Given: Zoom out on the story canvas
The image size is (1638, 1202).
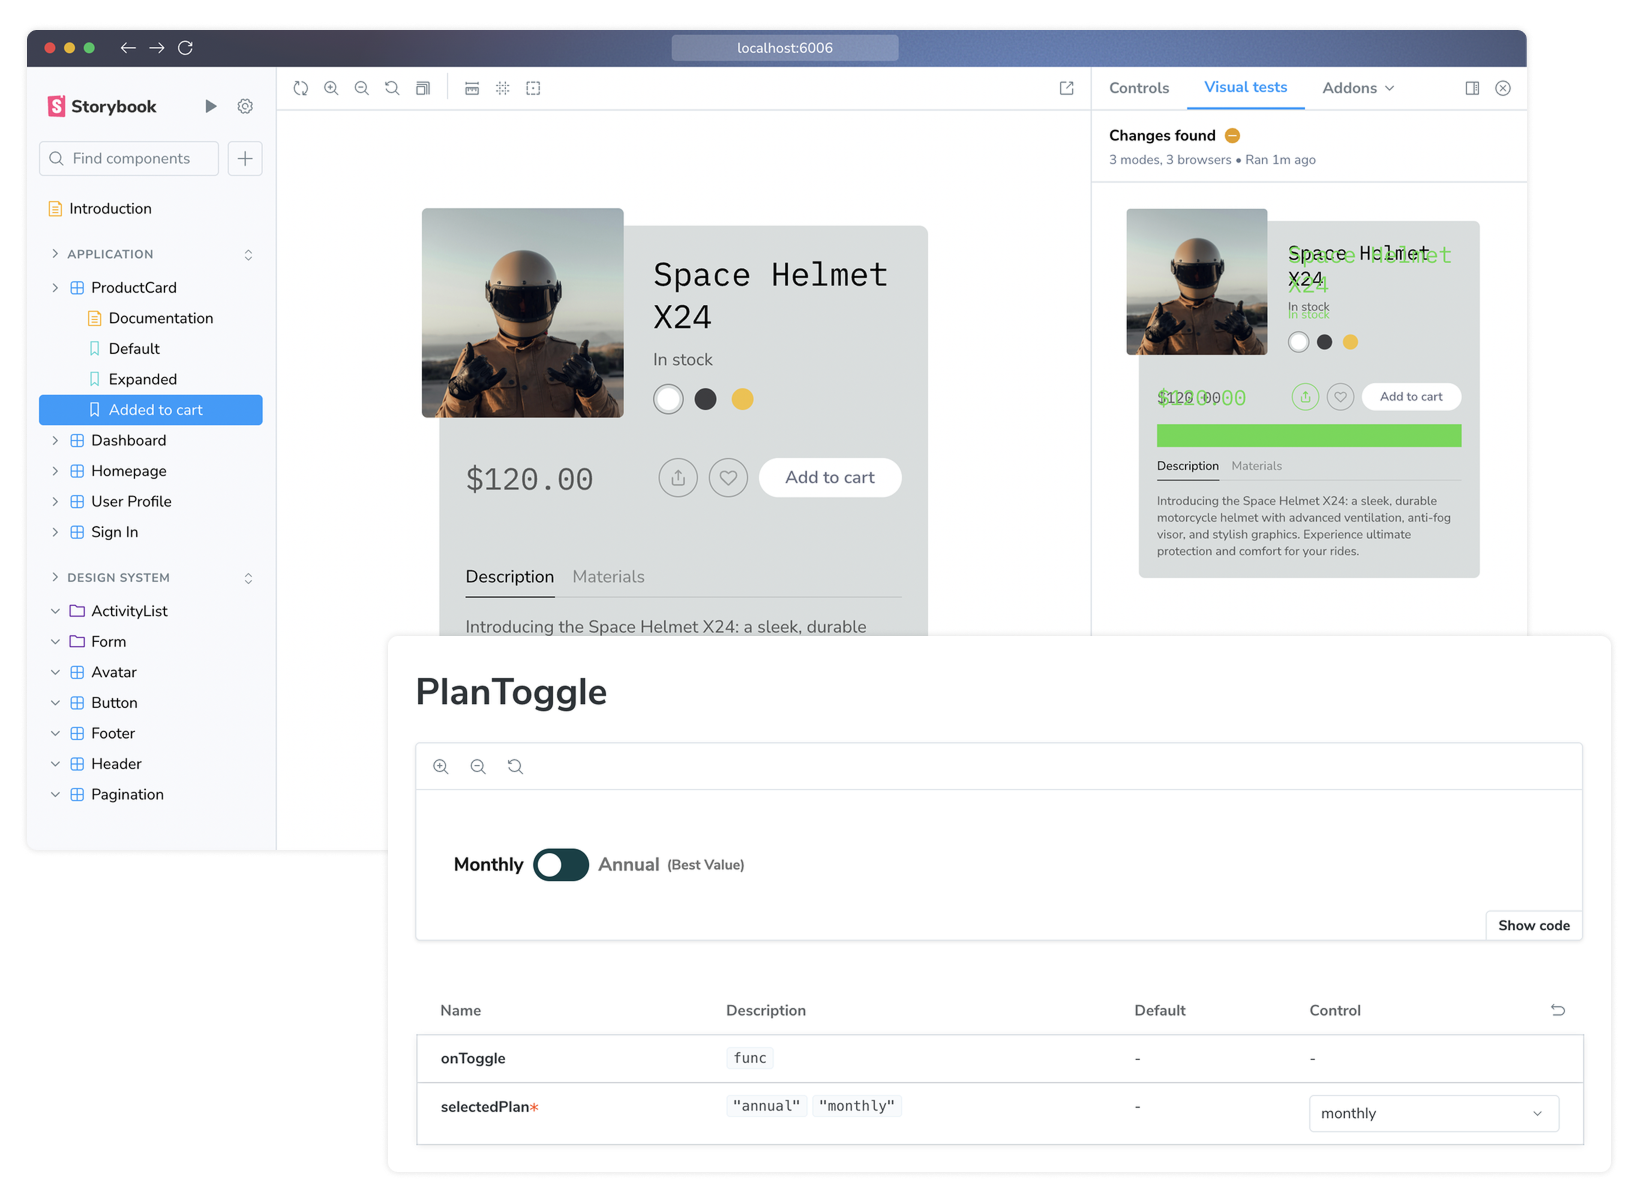Looking at the screenshot, I should 362,88.
